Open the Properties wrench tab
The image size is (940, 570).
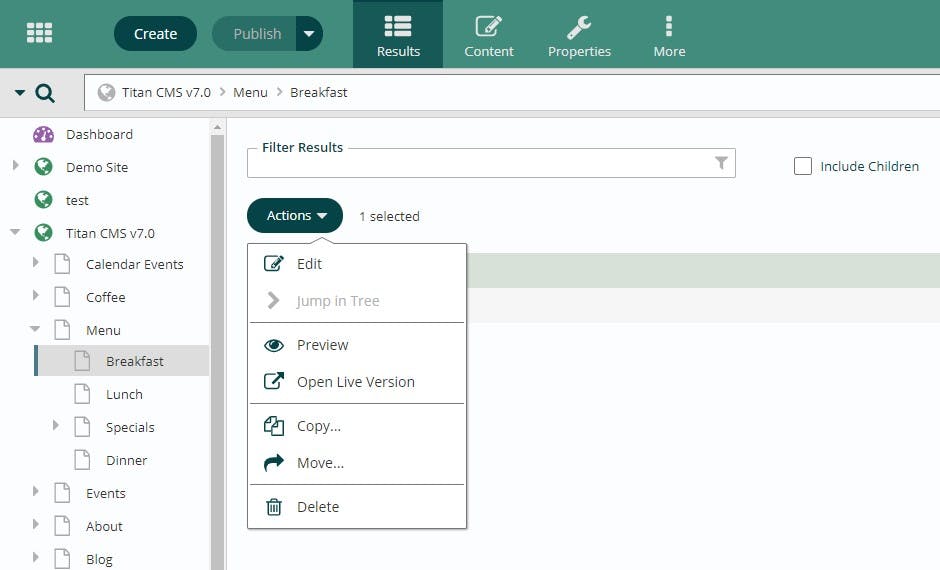[579, 34]
